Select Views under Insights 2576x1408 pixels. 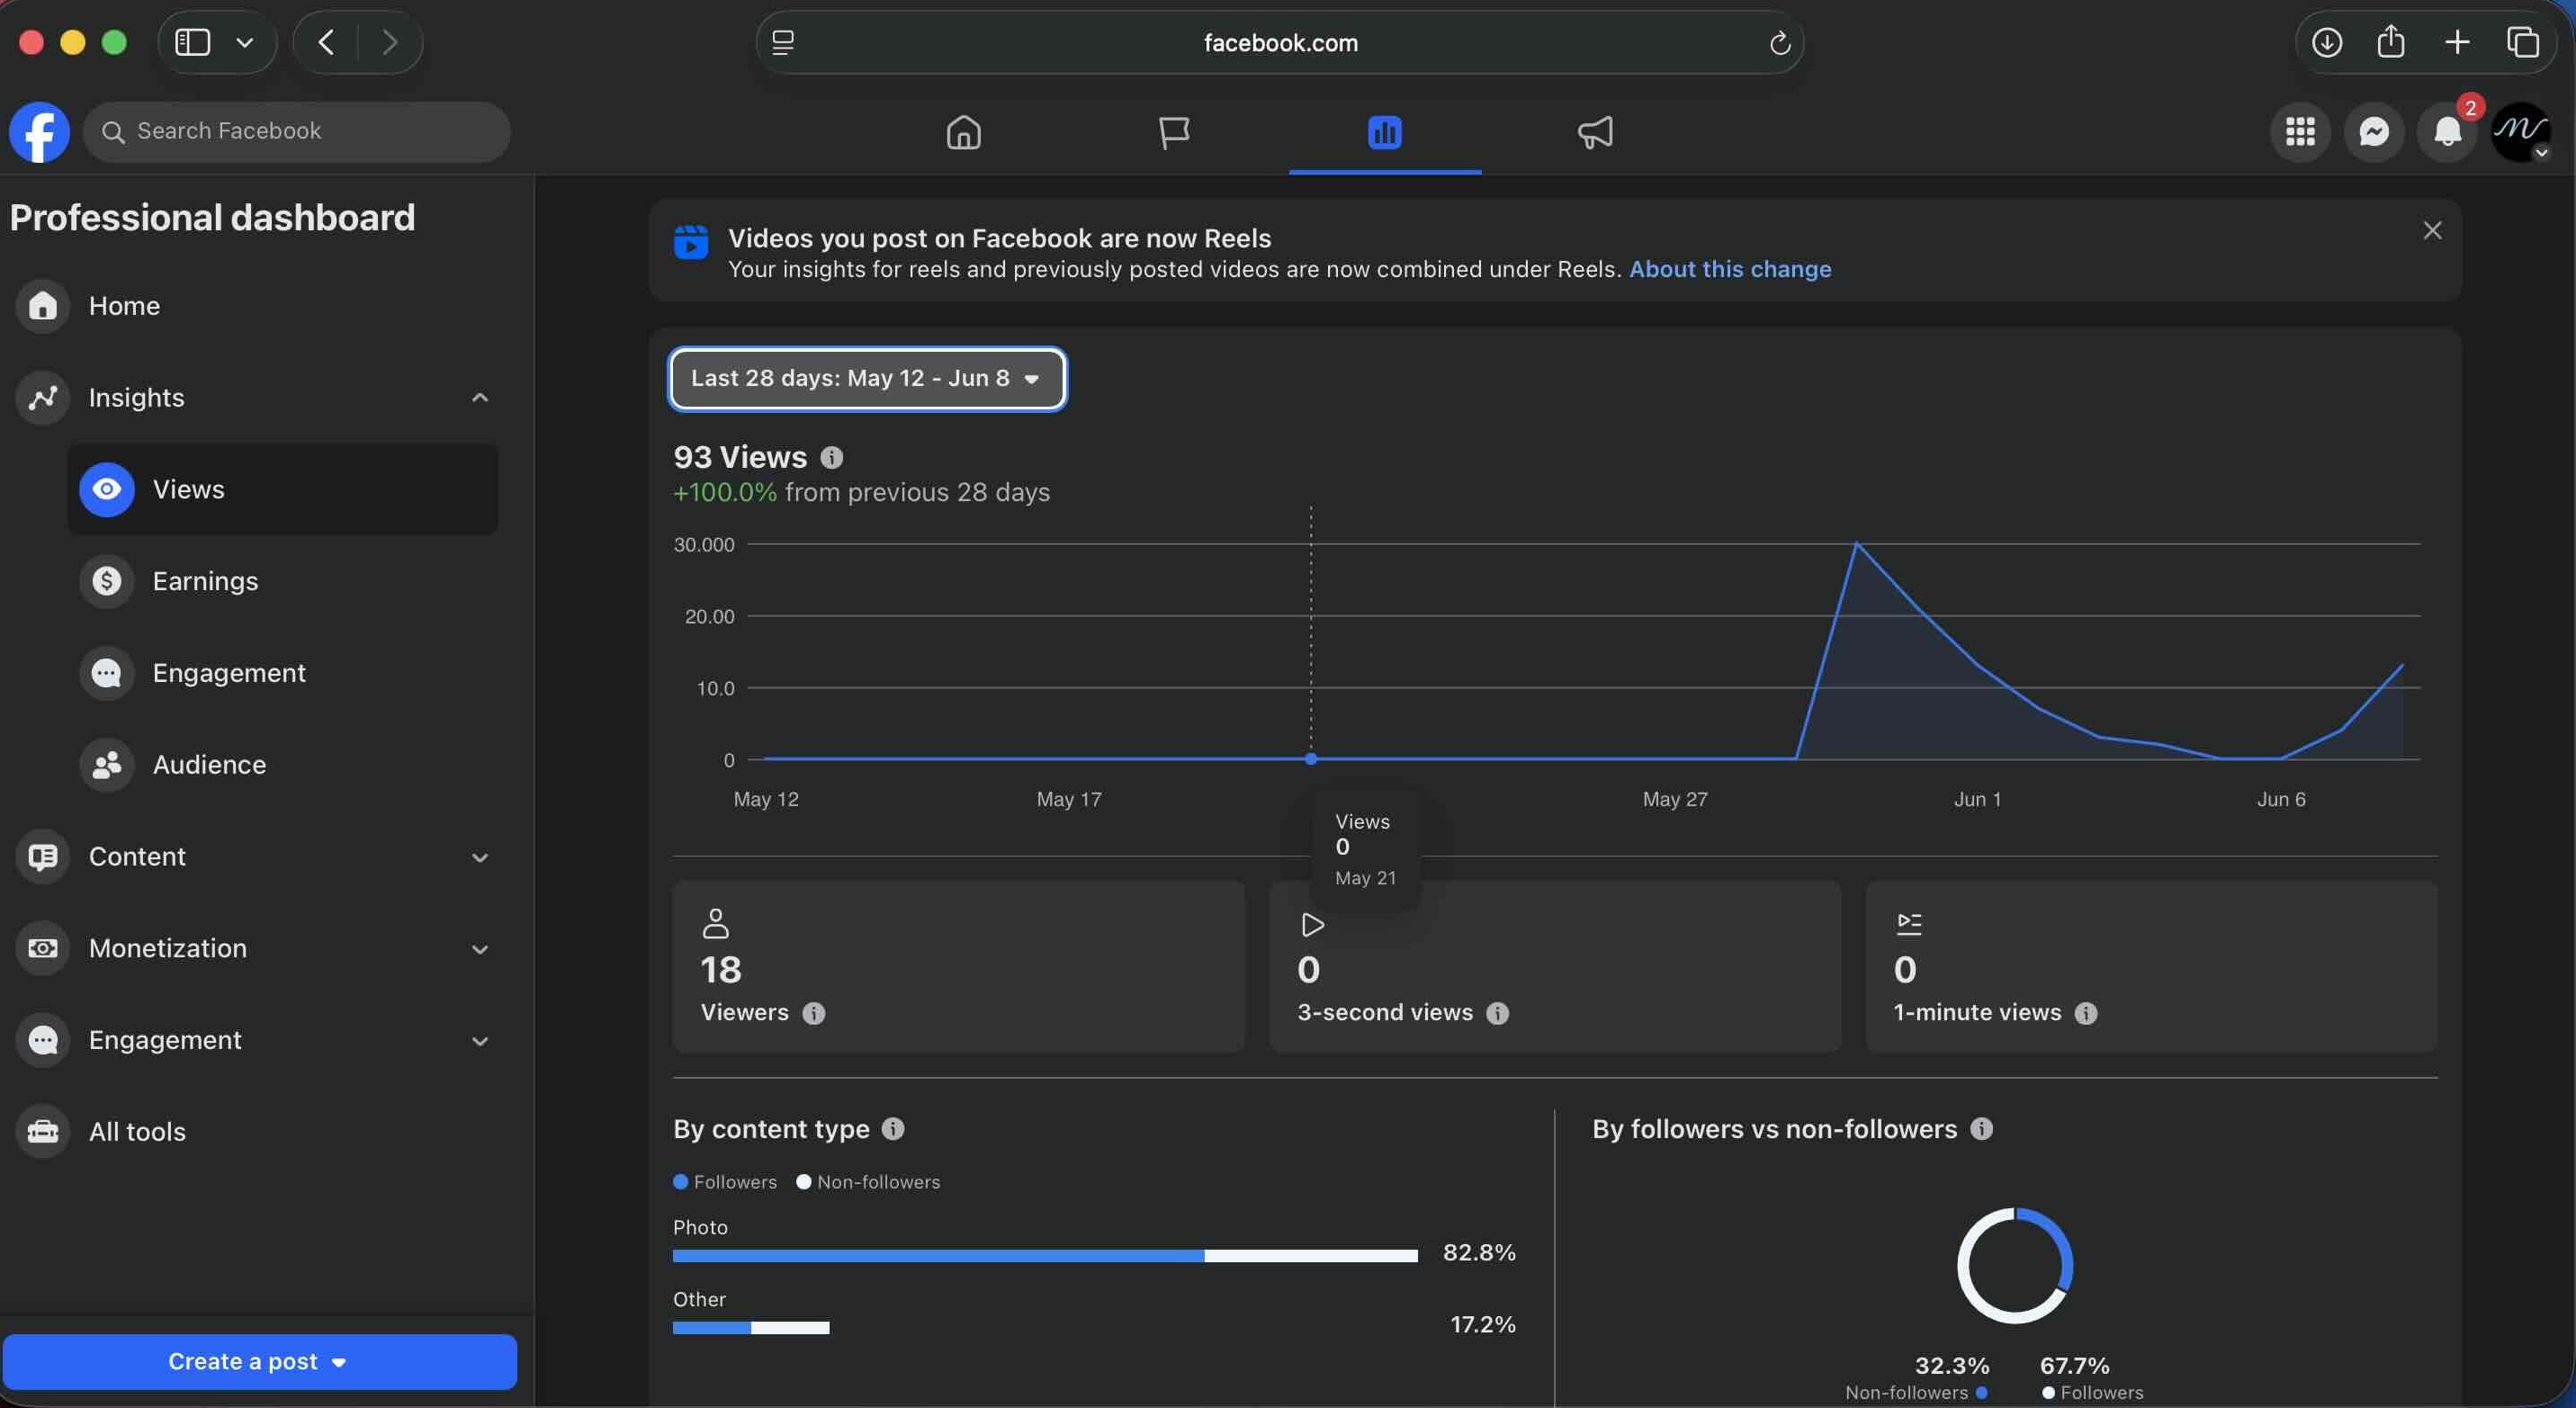[x=283, y=490]
